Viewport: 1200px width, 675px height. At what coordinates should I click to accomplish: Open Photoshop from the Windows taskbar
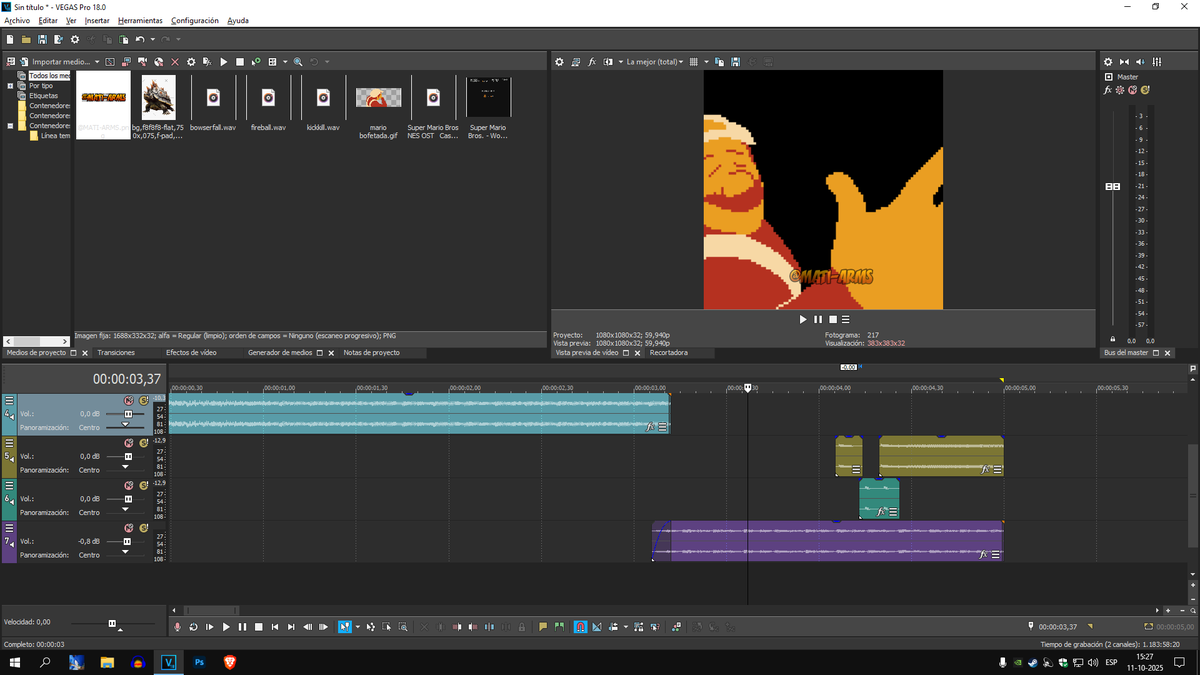(200, 662)
